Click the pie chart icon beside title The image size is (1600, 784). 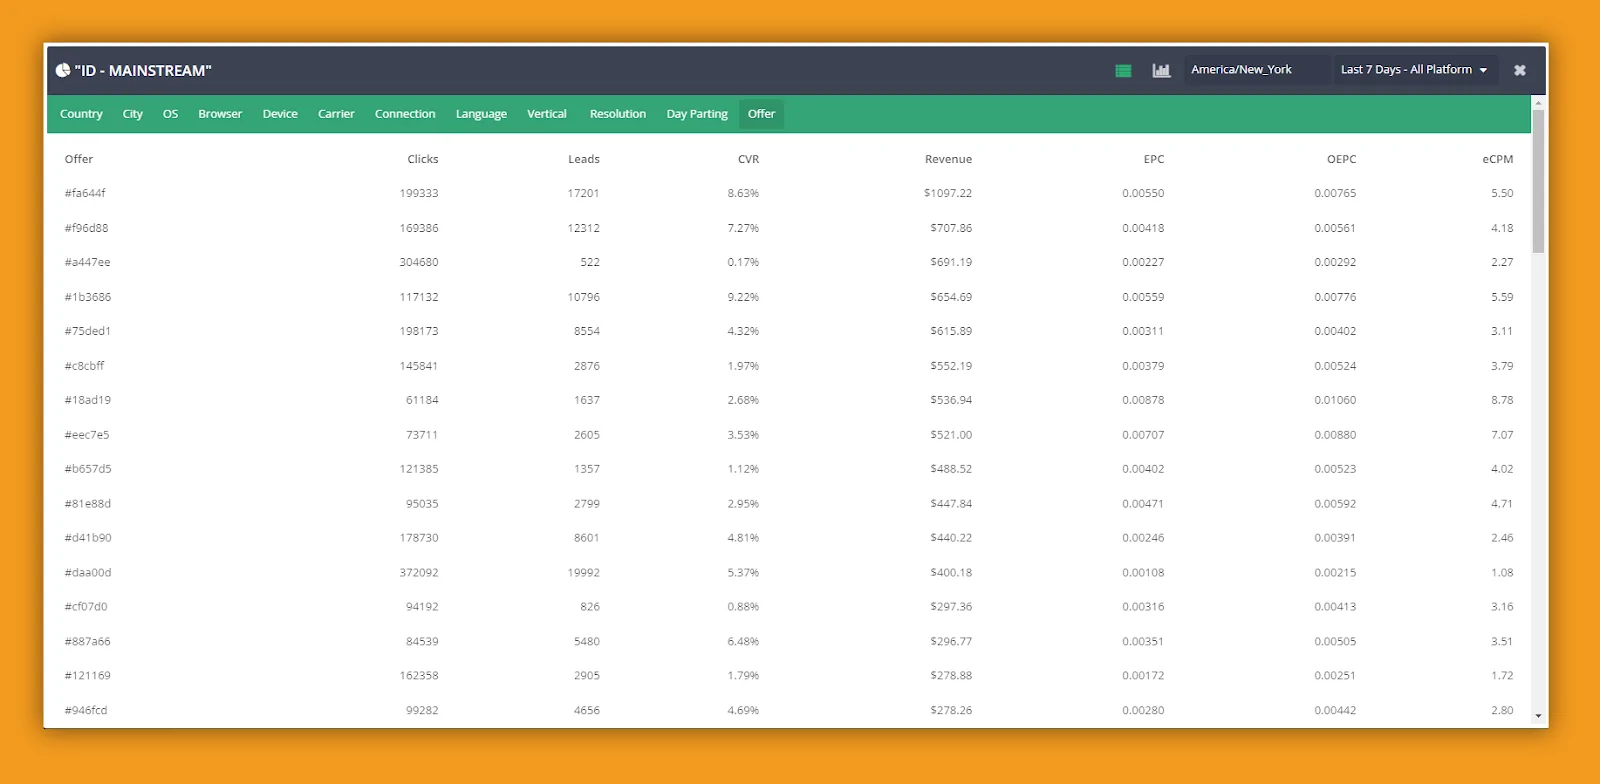point(63,71)
